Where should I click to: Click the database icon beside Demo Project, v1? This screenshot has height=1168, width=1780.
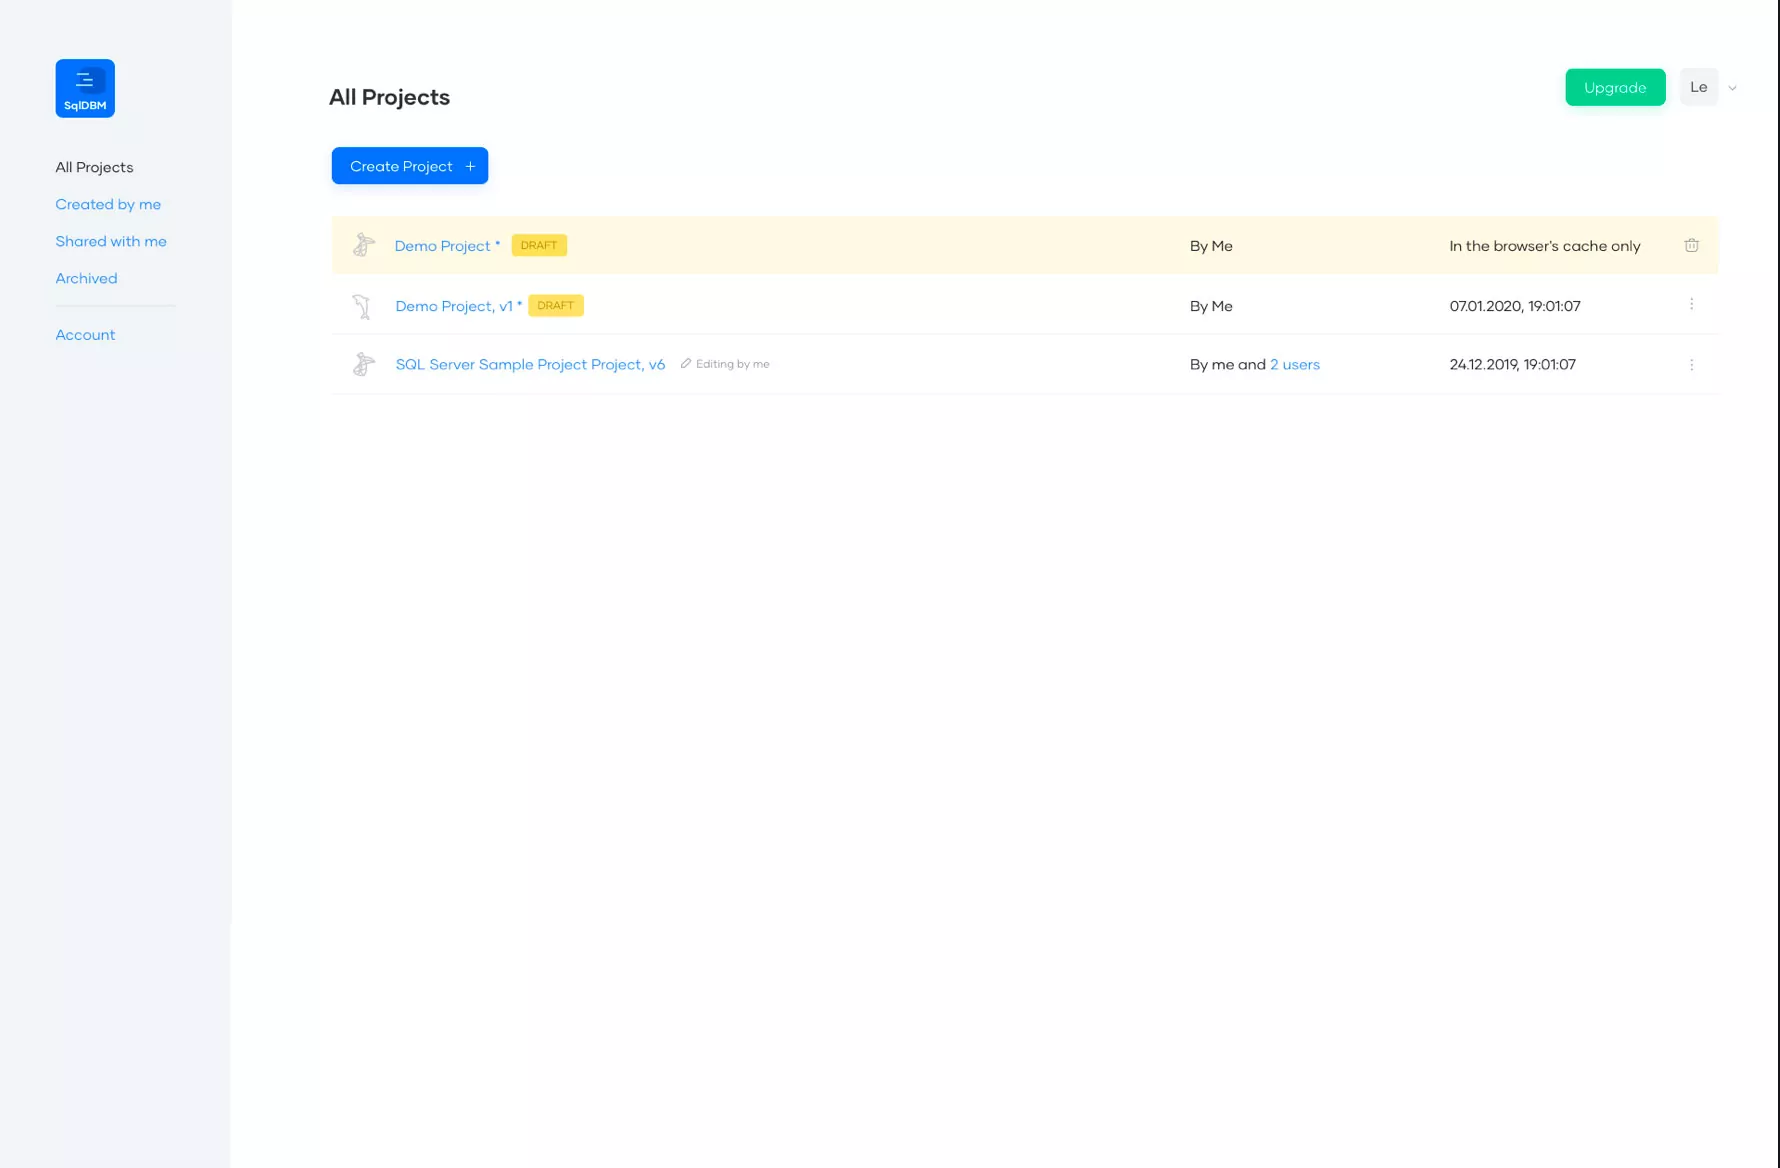362,306
